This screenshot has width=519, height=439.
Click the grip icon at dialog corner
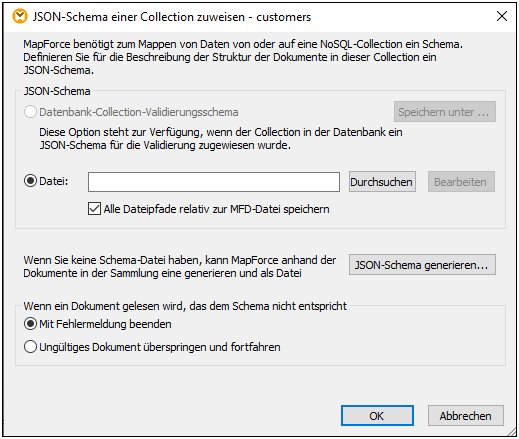pos(511,431)
